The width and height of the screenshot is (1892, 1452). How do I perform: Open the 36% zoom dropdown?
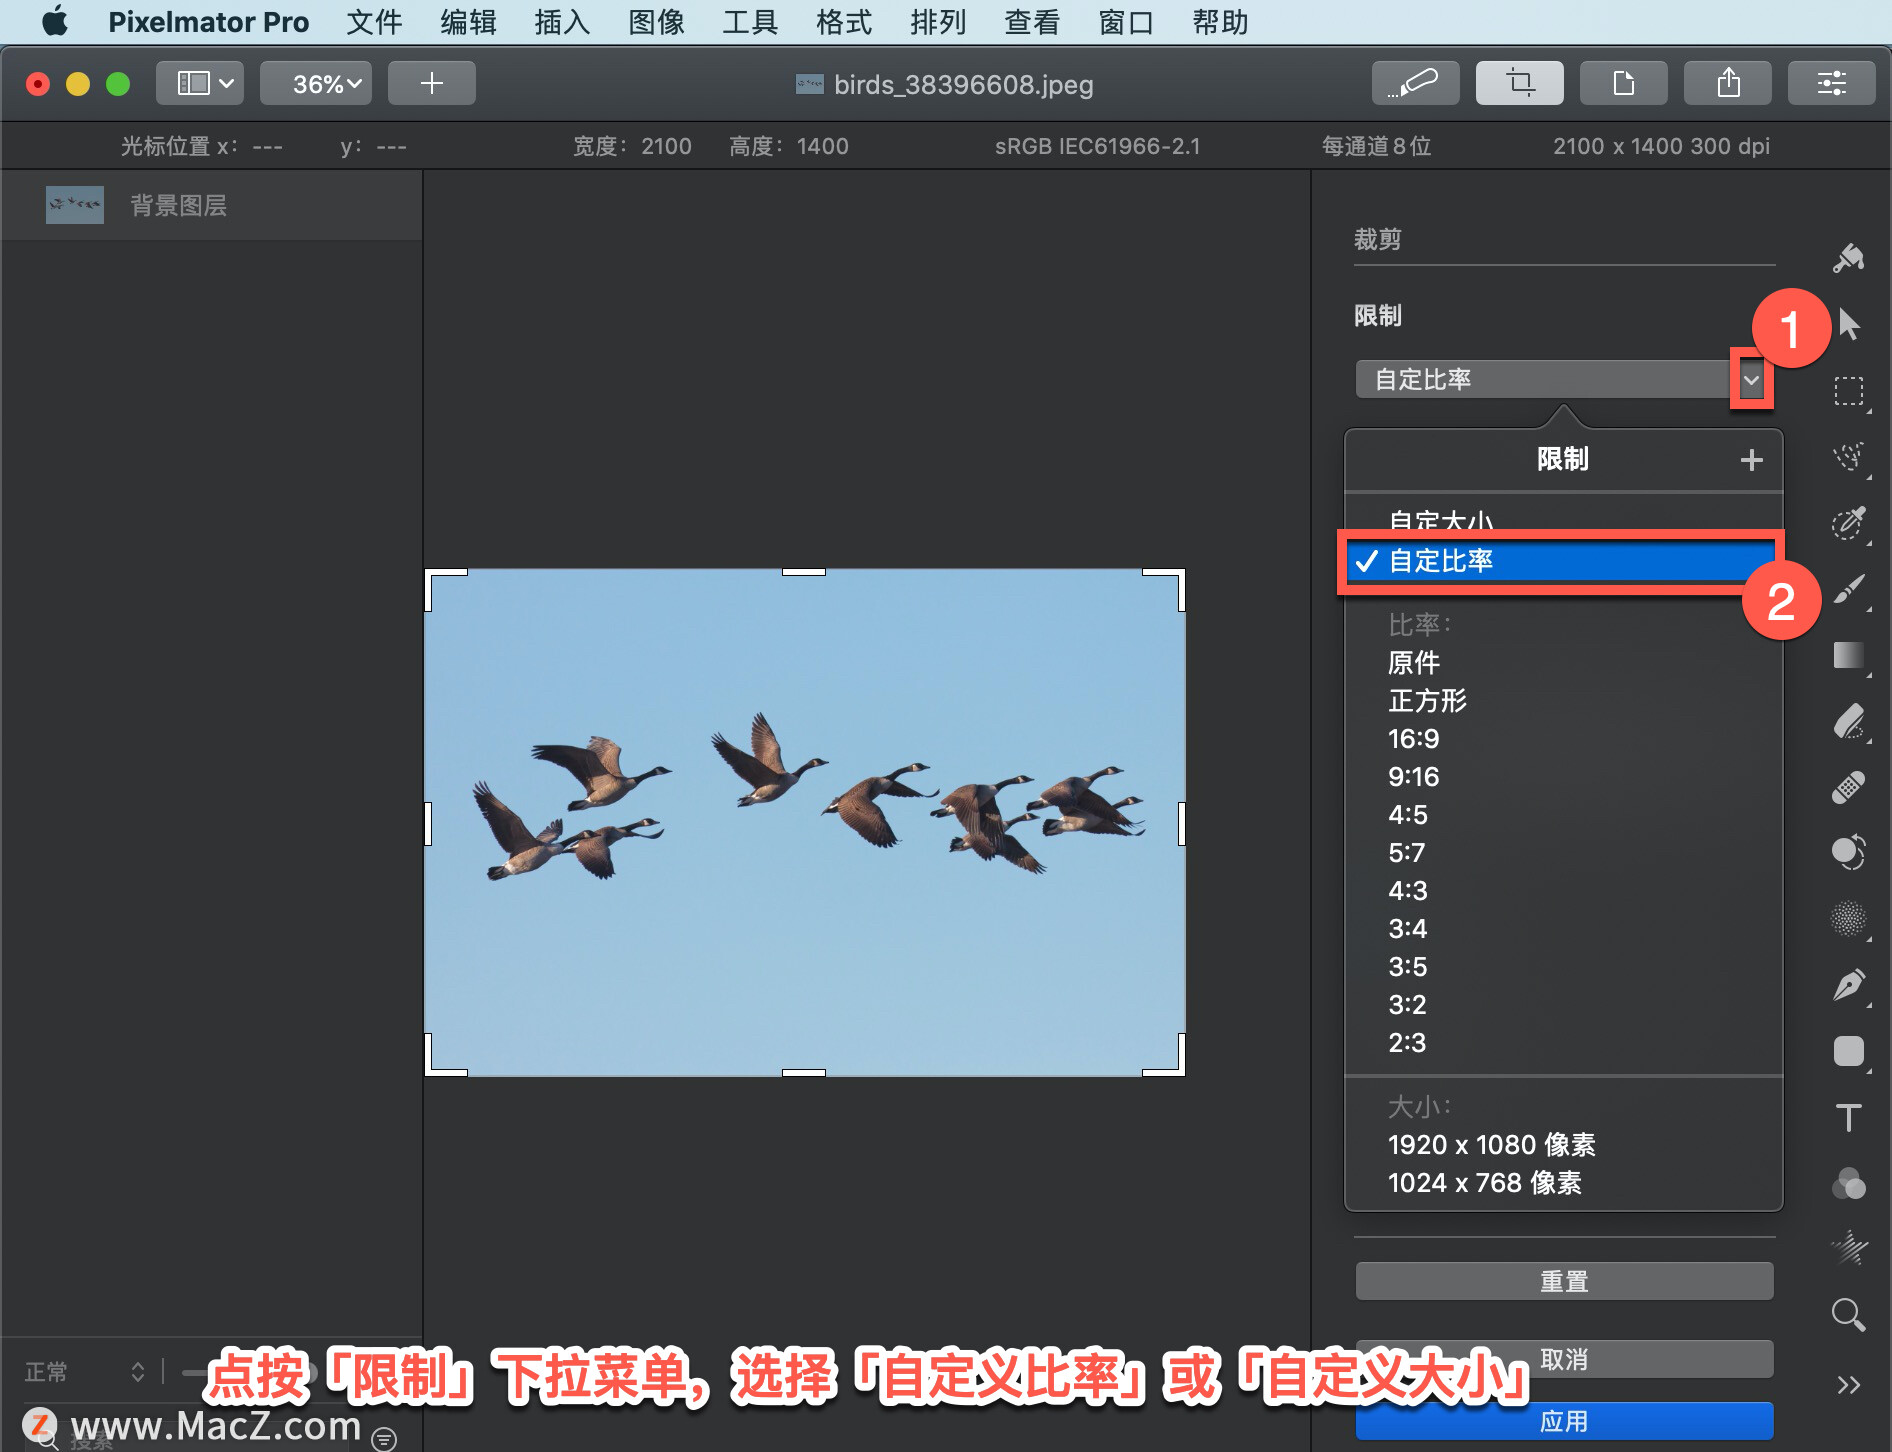[x=316, y=83]
